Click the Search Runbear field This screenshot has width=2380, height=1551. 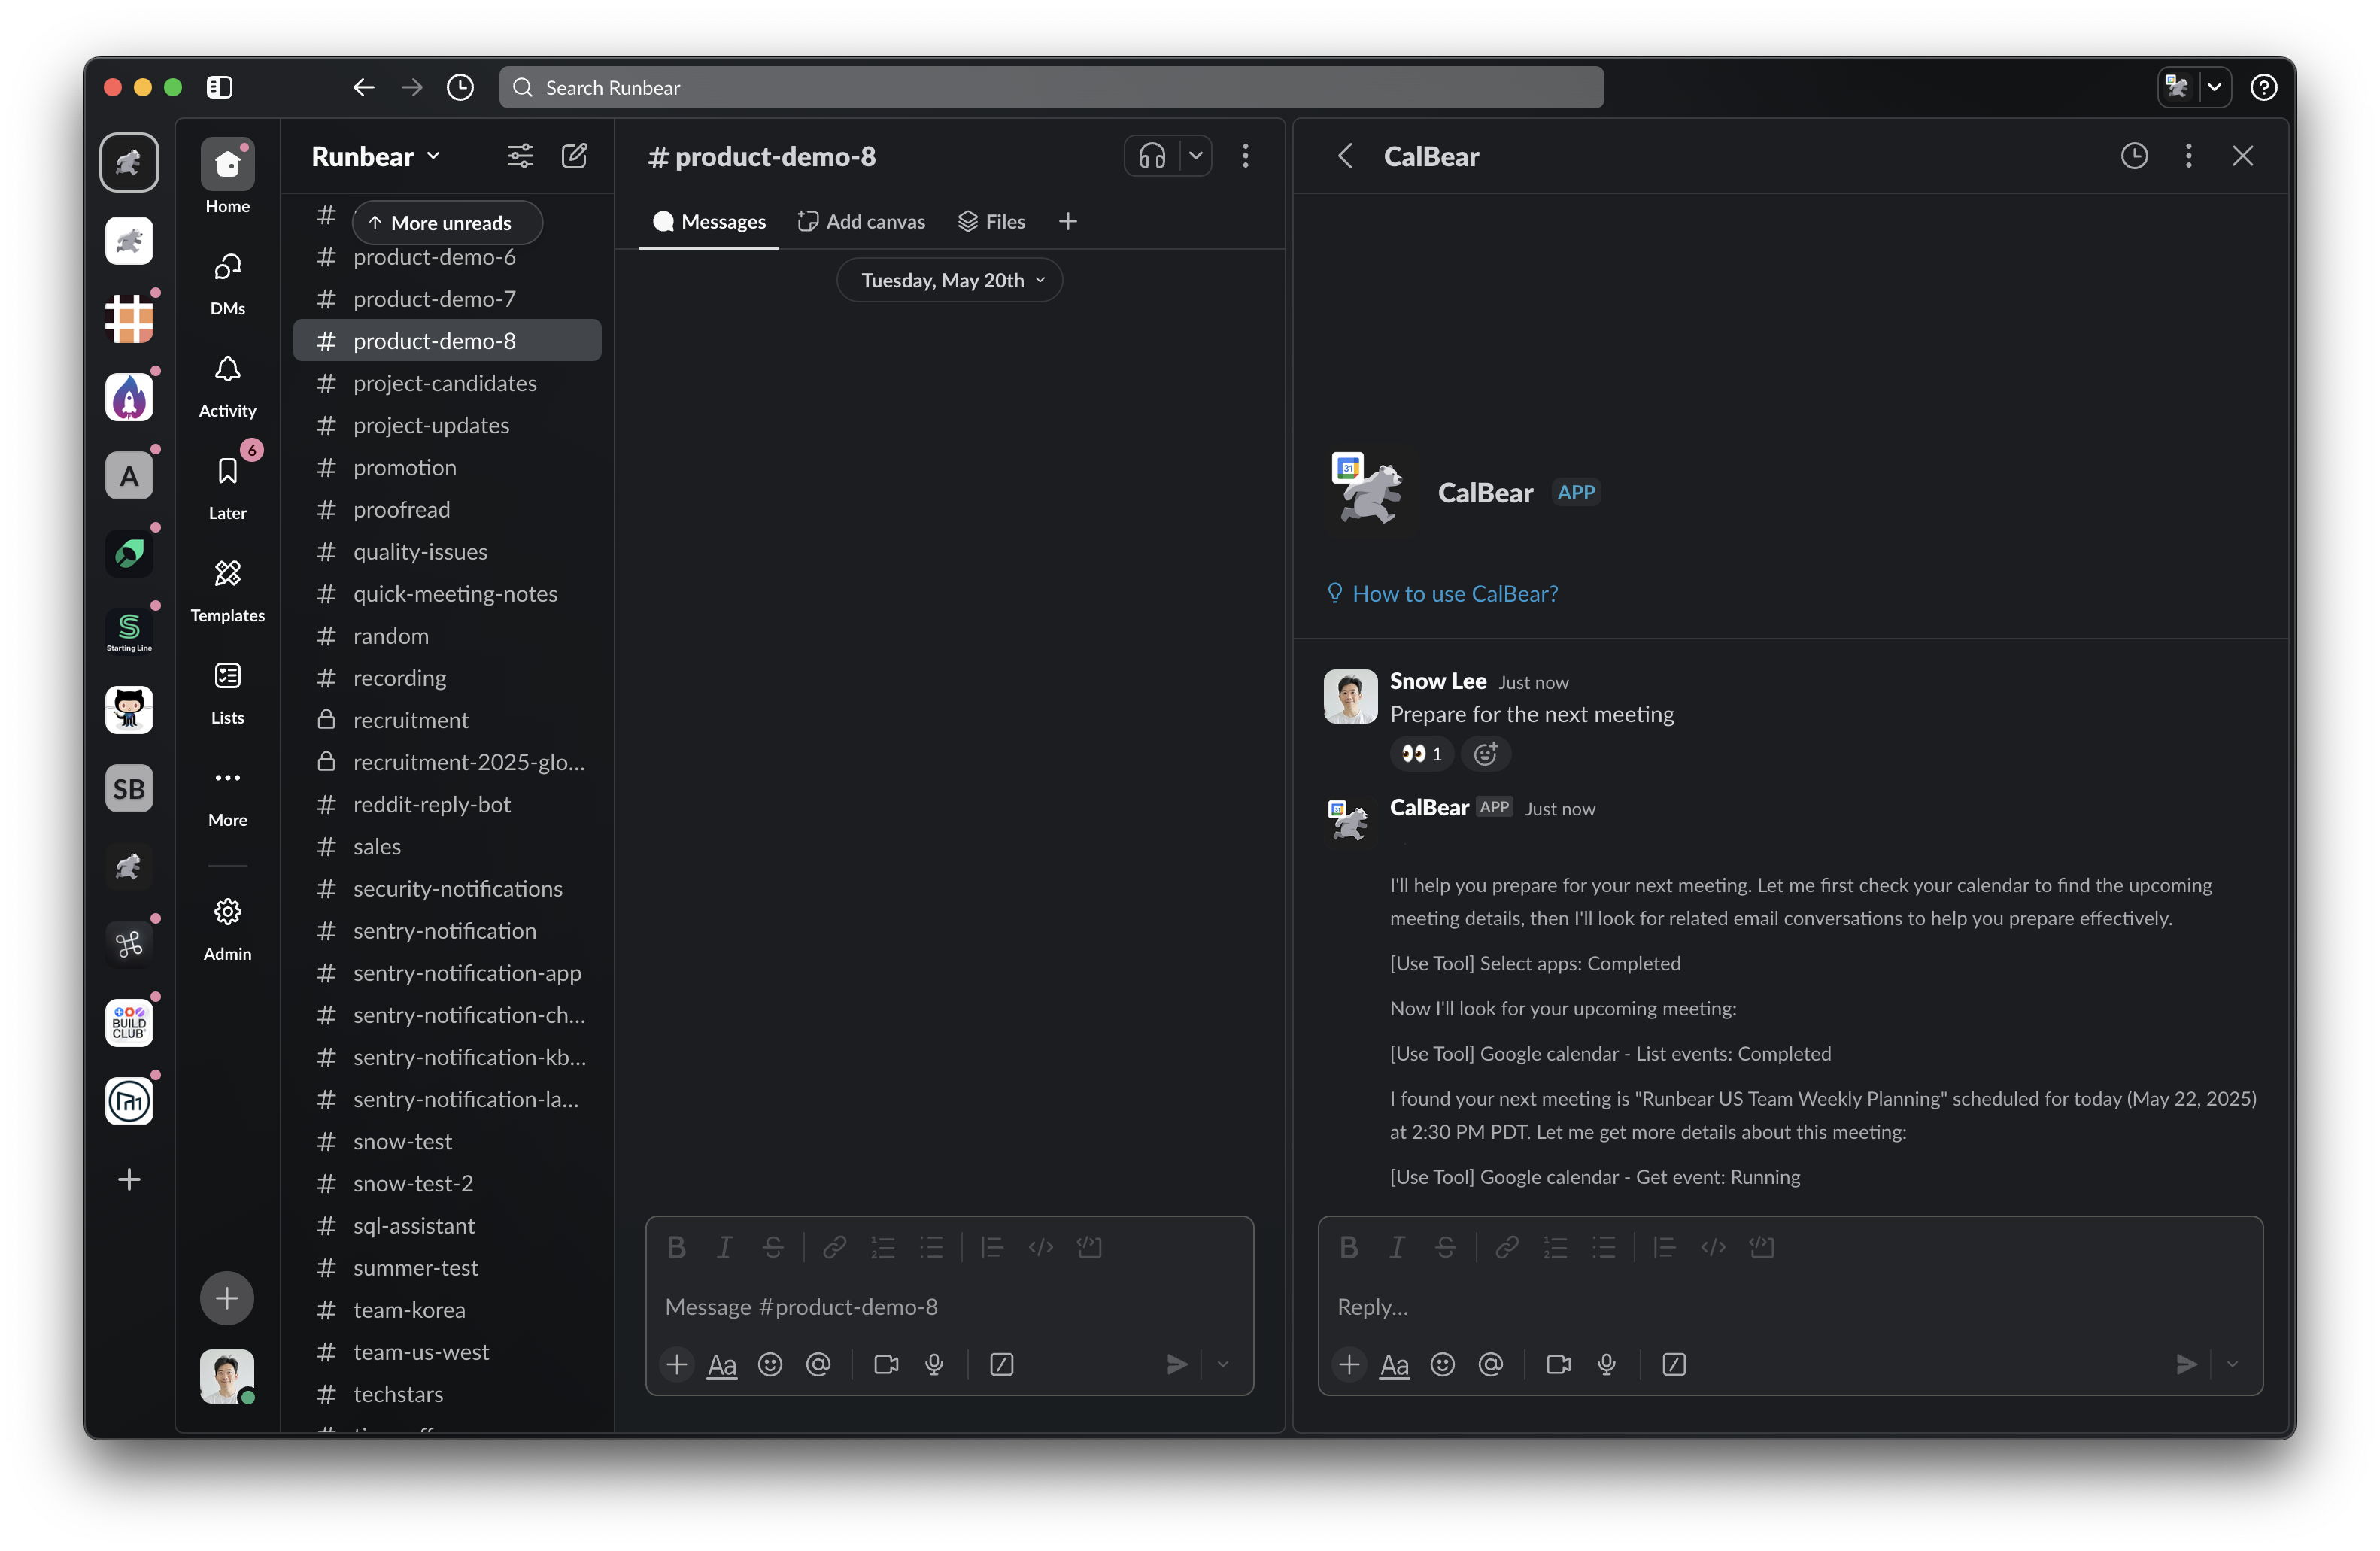1050,87
